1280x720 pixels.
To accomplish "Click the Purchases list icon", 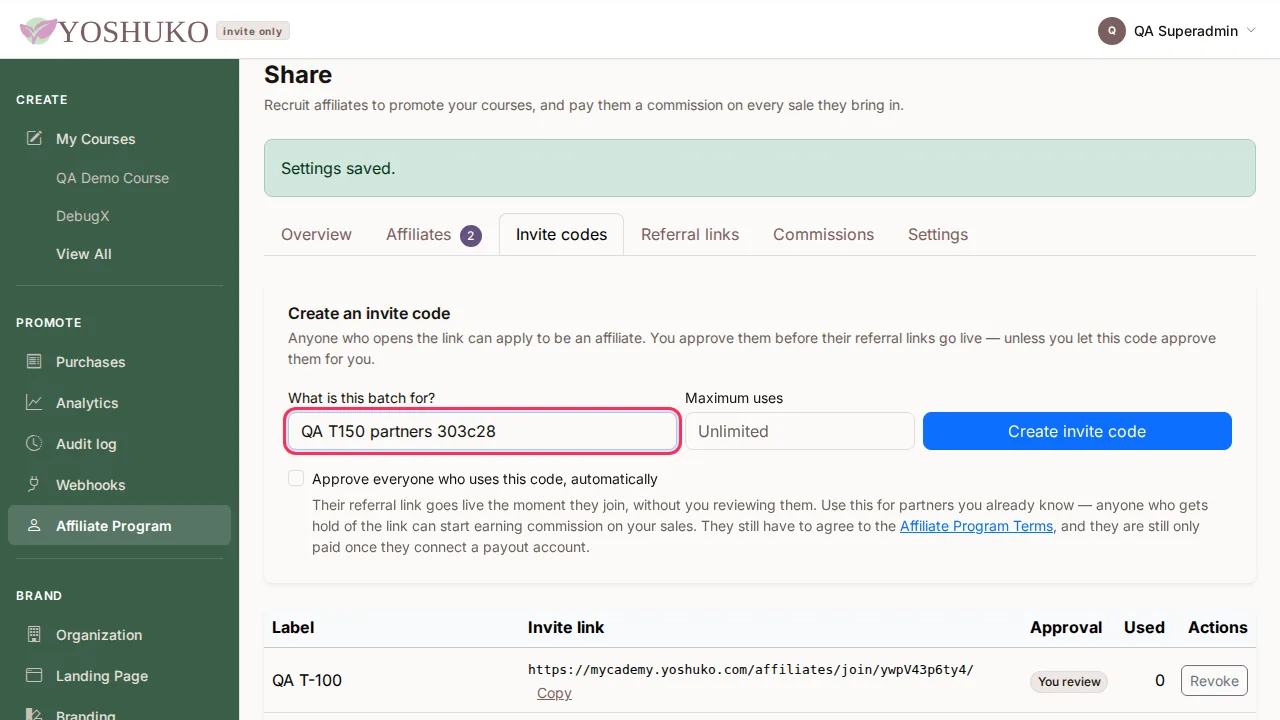I will 34,361.
